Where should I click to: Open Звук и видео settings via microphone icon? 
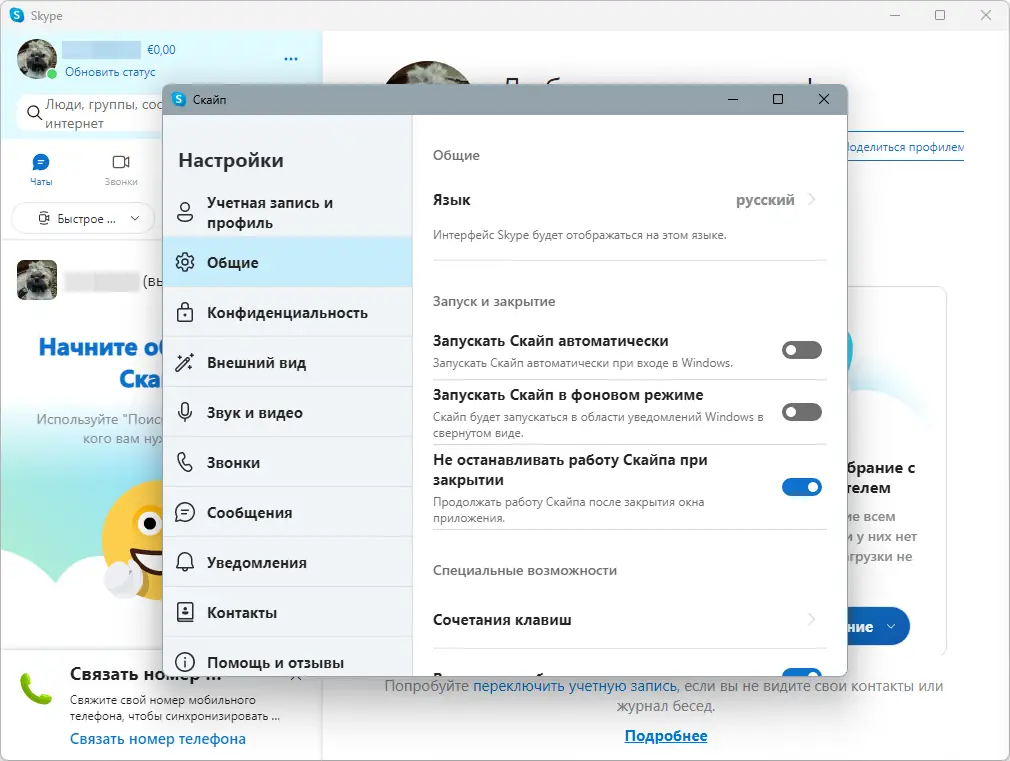[185, 411]
